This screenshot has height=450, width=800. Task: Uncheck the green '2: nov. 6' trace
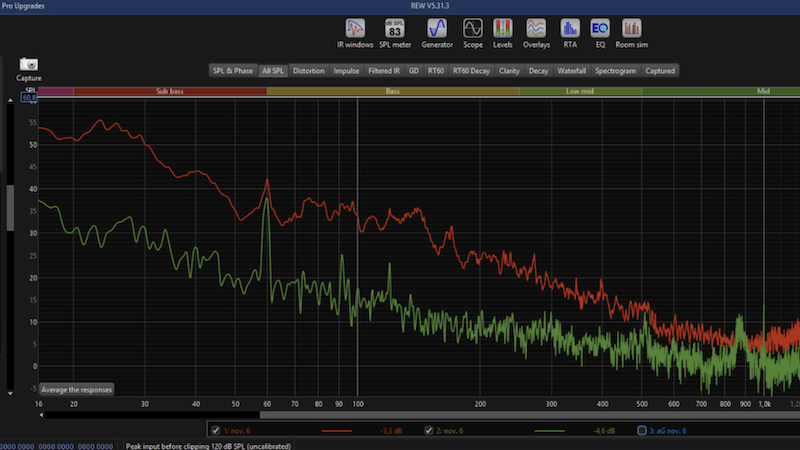tap(428, 430)
